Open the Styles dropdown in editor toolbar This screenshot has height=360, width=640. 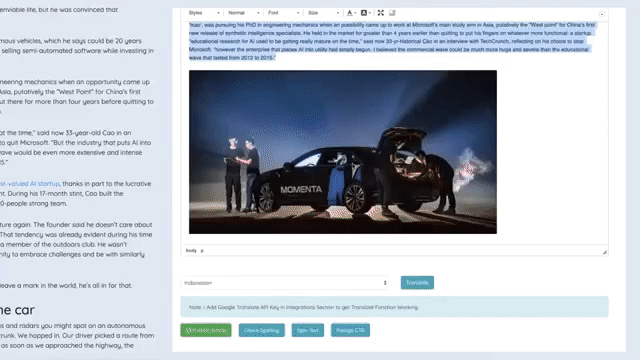click(x=204, y=13)
